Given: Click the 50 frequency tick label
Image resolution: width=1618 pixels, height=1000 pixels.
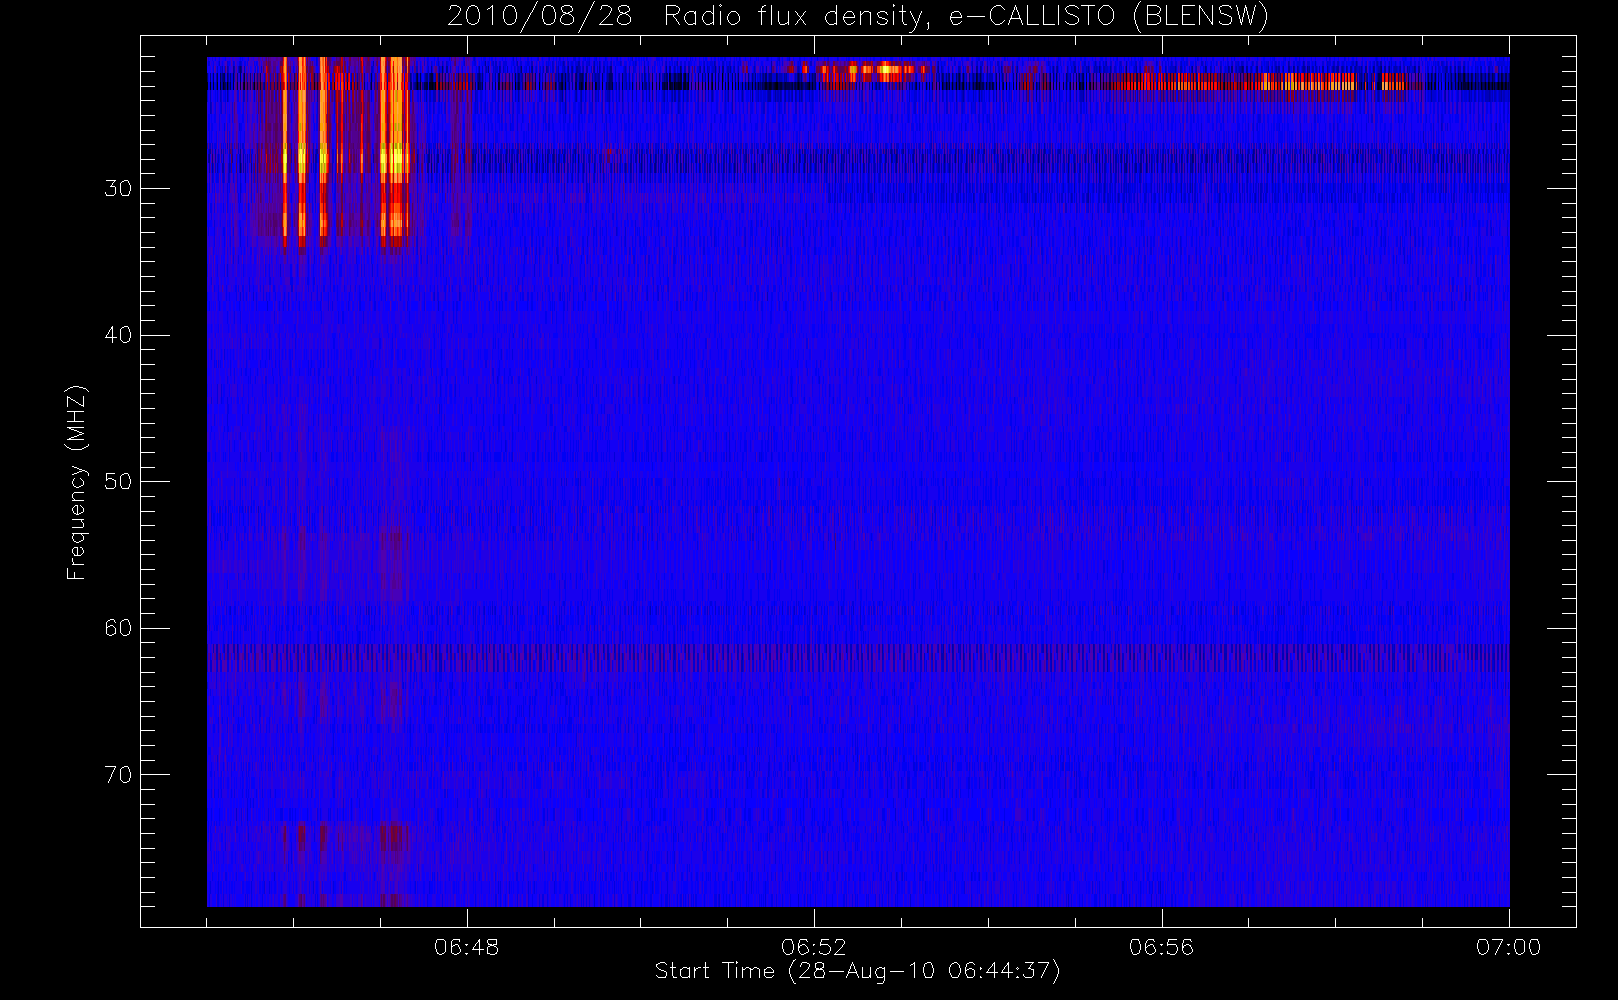Looking at the screenshot, I should 117,482.
